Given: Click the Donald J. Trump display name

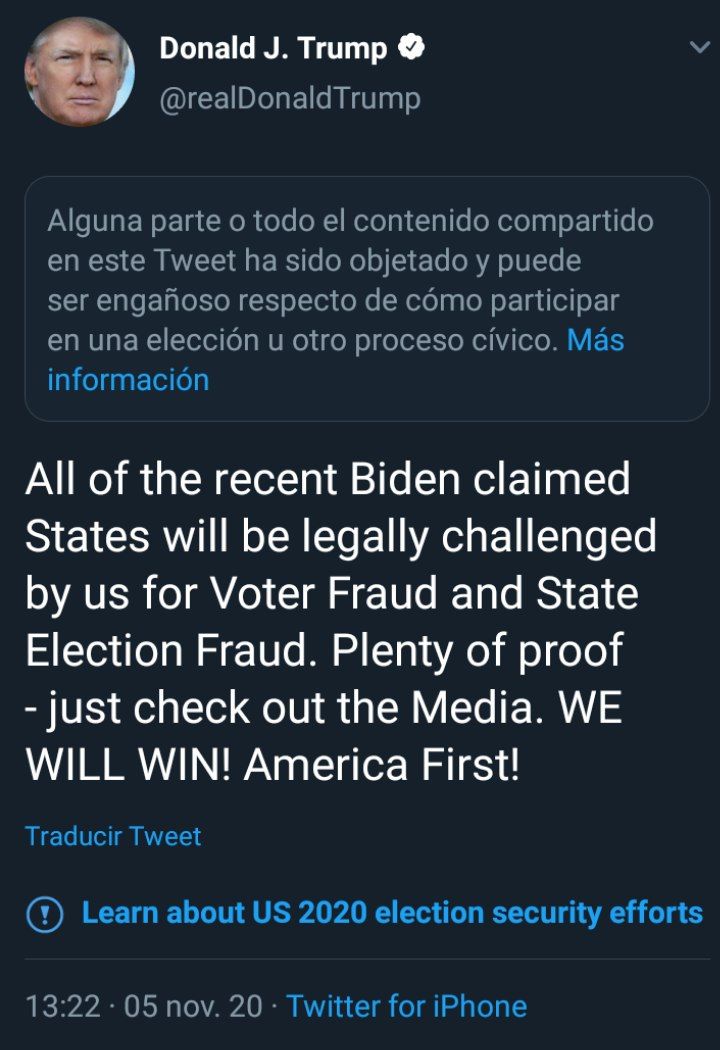Looking at the screenshot, I should [x=273, y=49].
